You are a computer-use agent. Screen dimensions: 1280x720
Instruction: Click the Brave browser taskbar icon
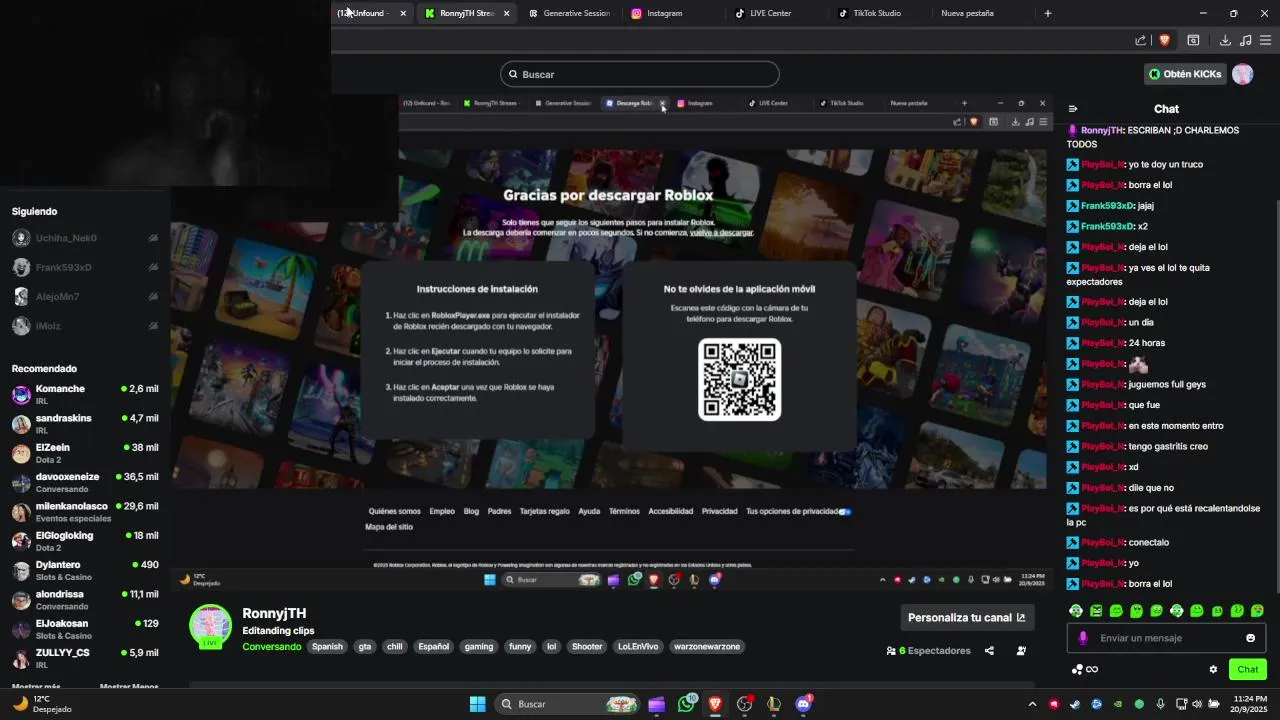pos(715,704)
